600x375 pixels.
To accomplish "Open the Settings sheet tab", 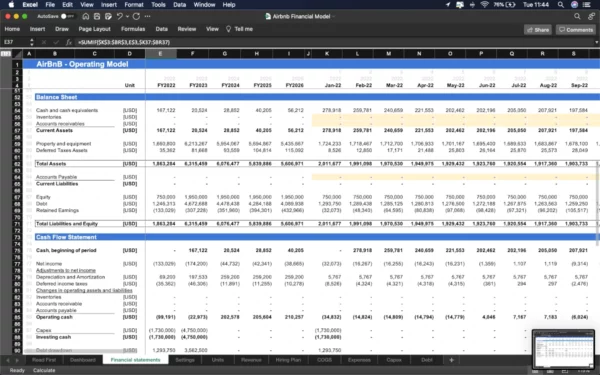I will click(185, 360).
